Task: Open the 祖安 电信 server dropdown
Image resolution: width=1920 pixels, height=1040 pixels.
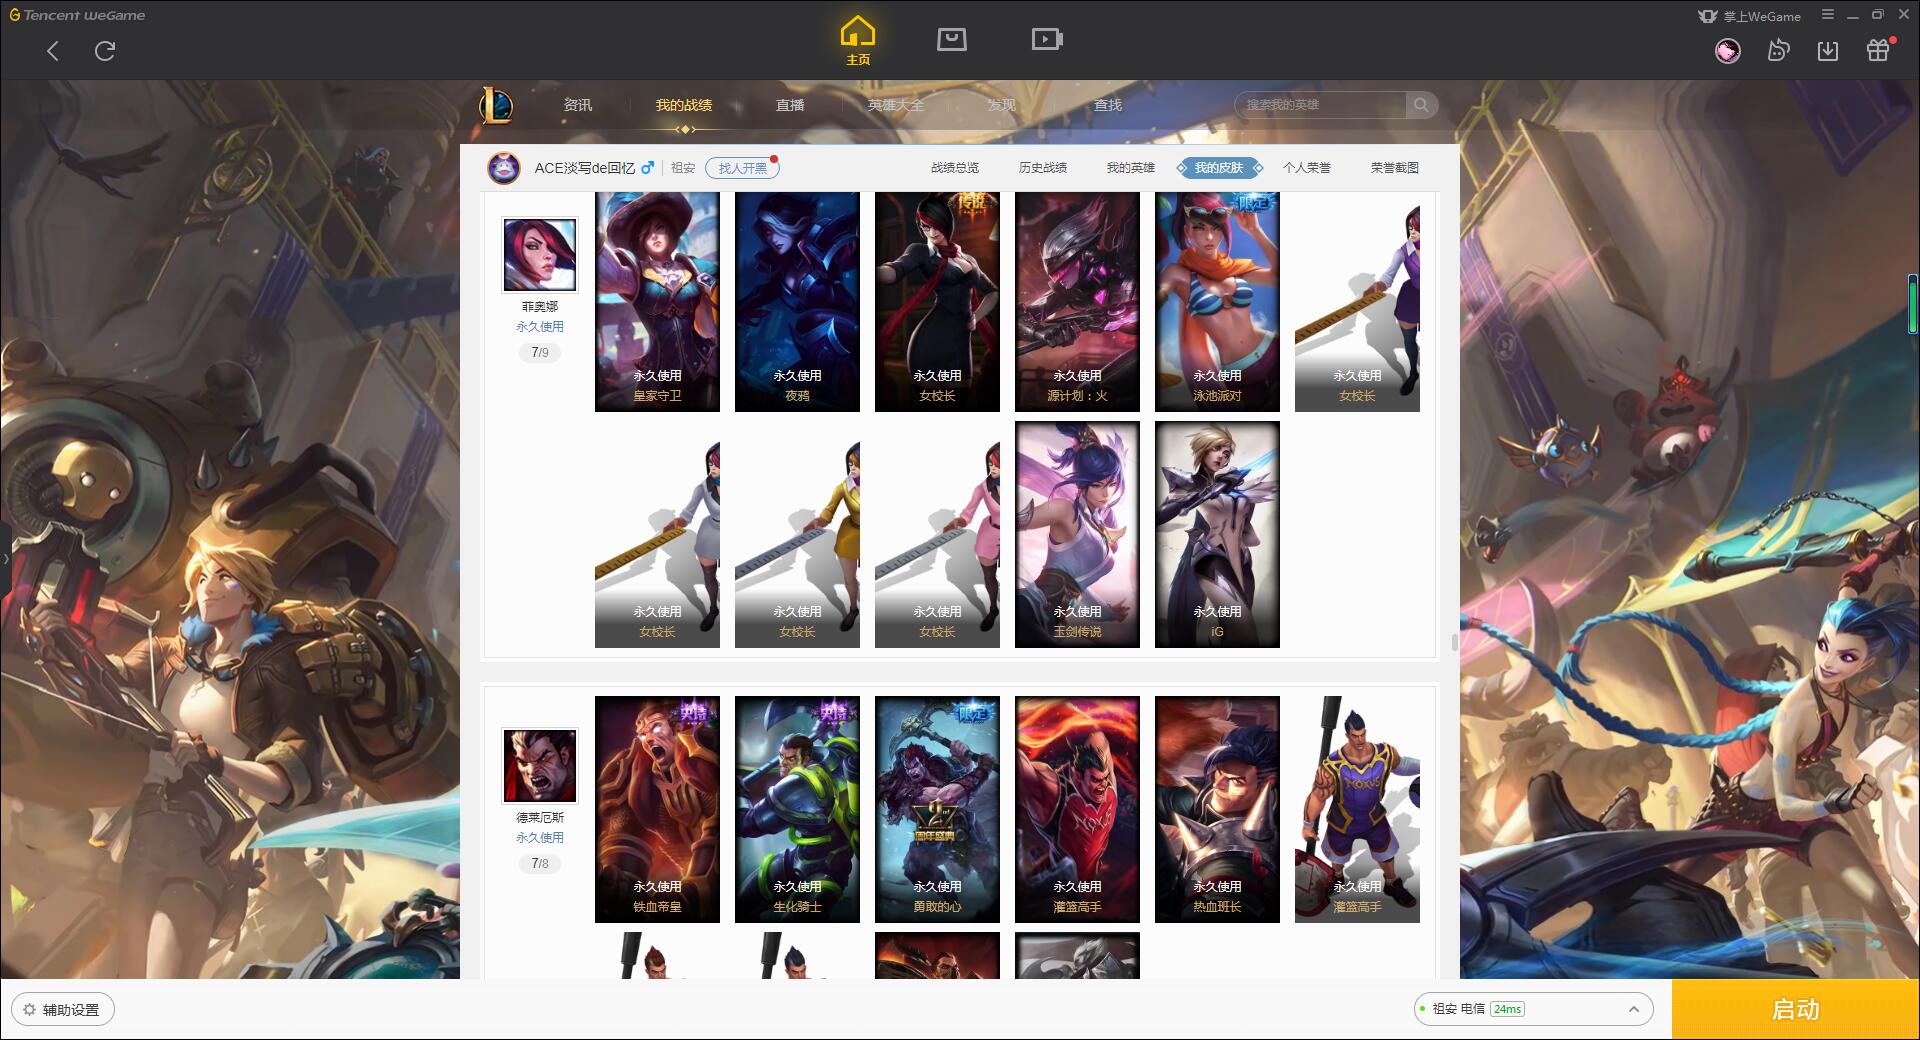Action: pyautogui.click(x=1533, y=1009)
